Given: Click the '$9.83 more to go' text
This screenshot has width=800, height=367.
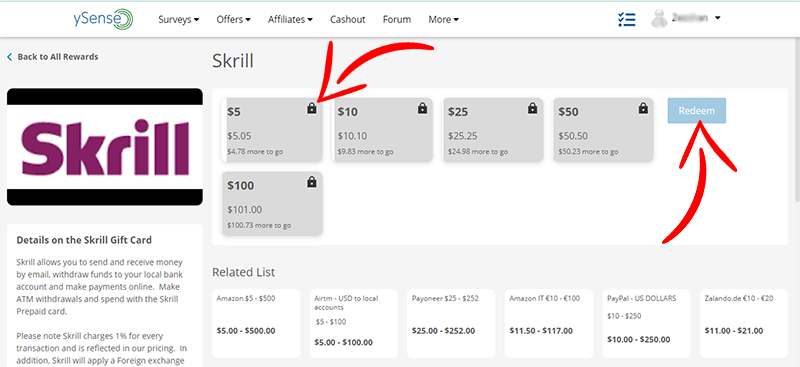Looking at the screenshot, I should pos(365,152).
